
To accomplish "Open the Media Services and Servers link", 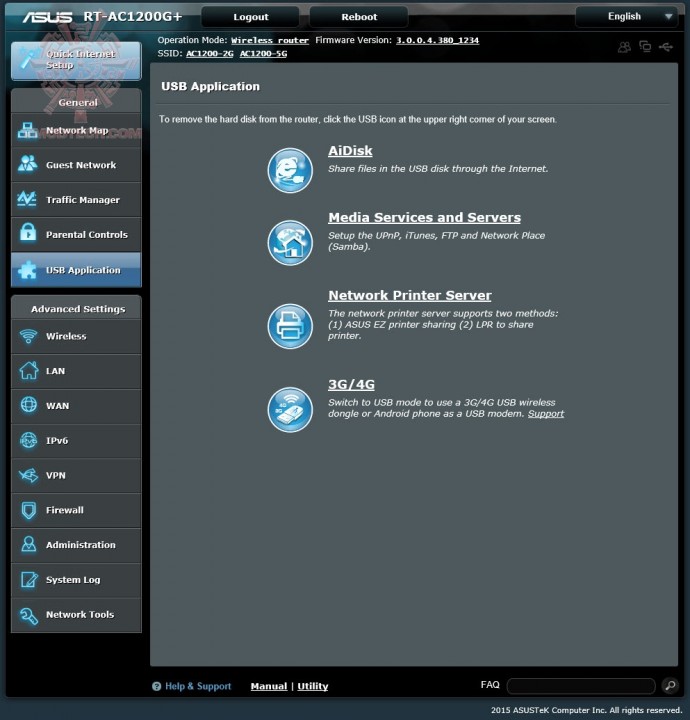I will (425, 217).
